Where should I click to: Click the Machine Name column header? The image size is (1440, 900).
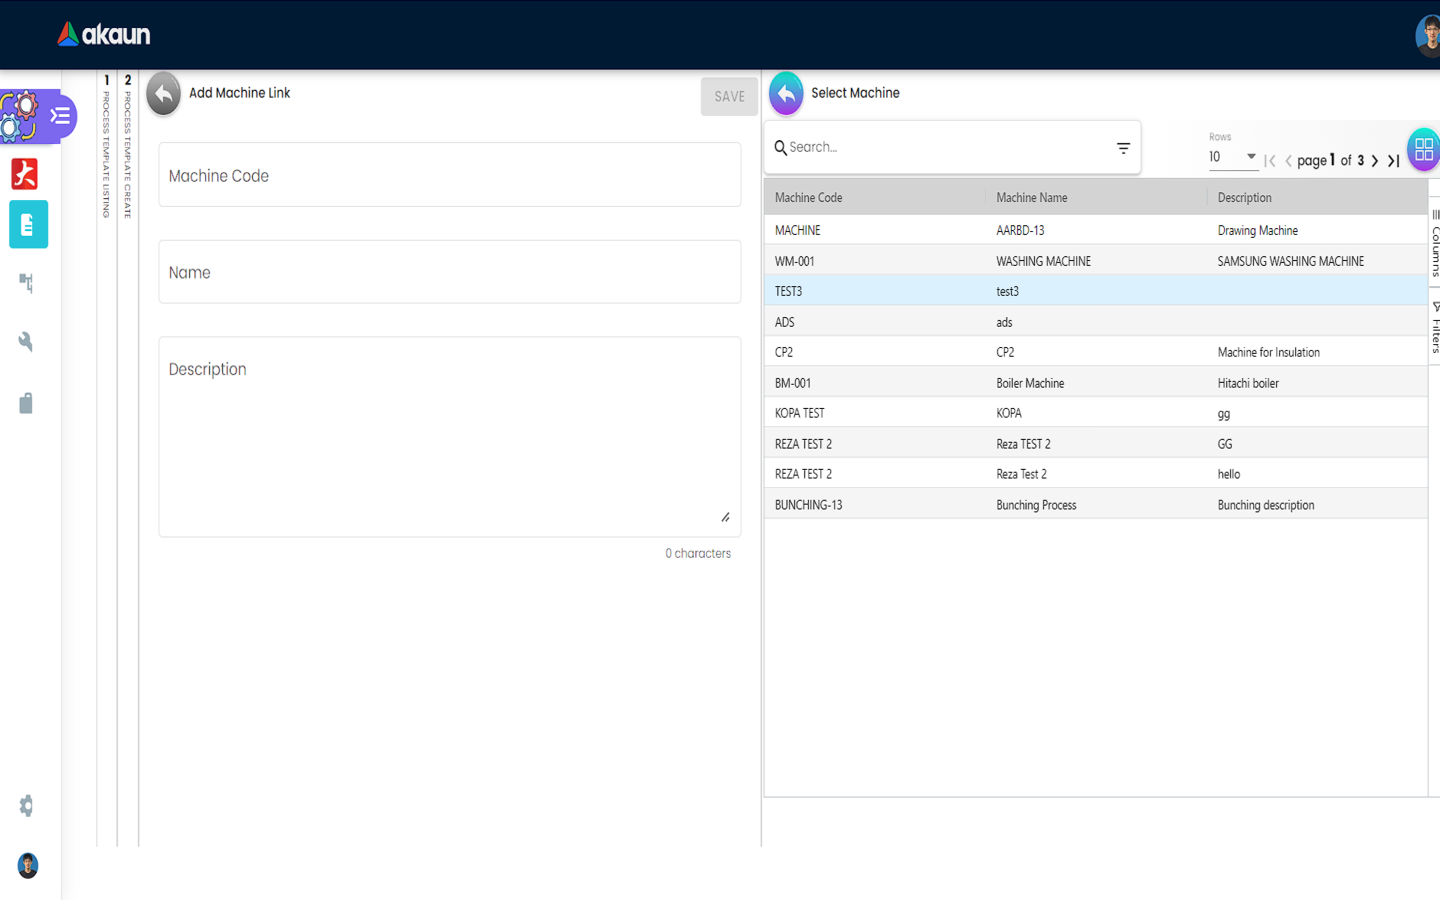(x=1031, y=198)
